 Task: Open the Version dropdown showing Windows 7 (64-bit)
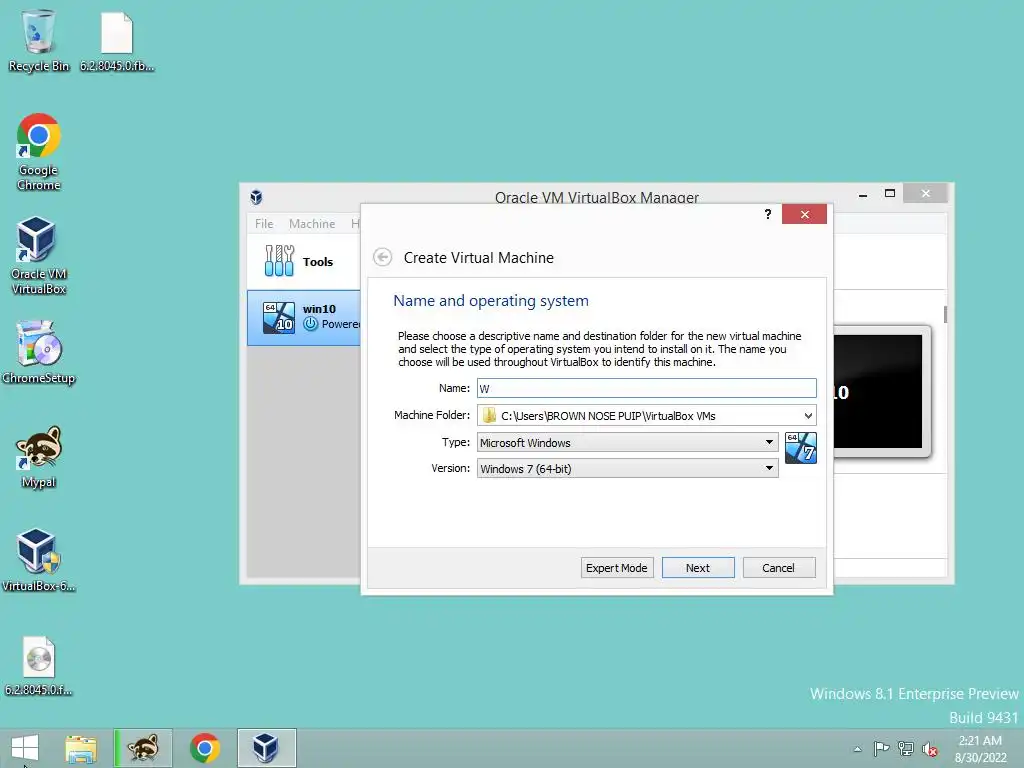[628, 468]
